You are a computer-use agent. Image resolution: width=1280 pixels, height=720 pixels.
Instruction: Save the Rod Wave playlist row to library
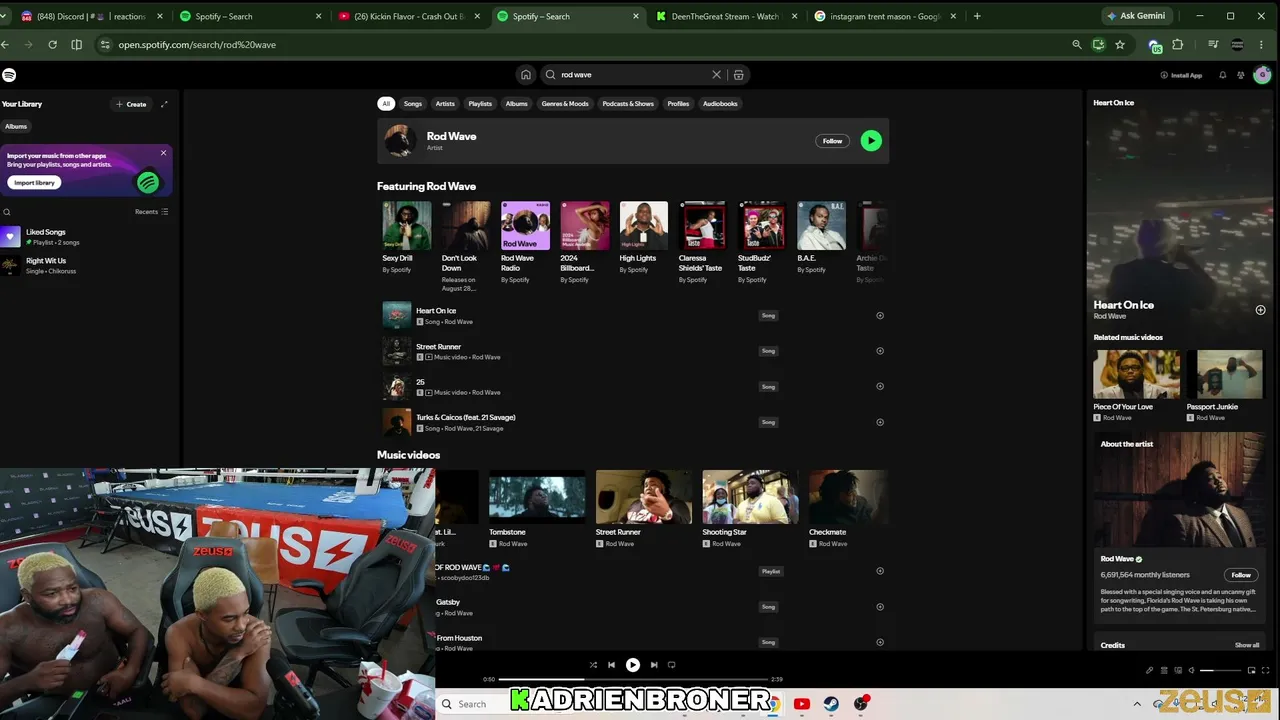(x=880, y=571)
